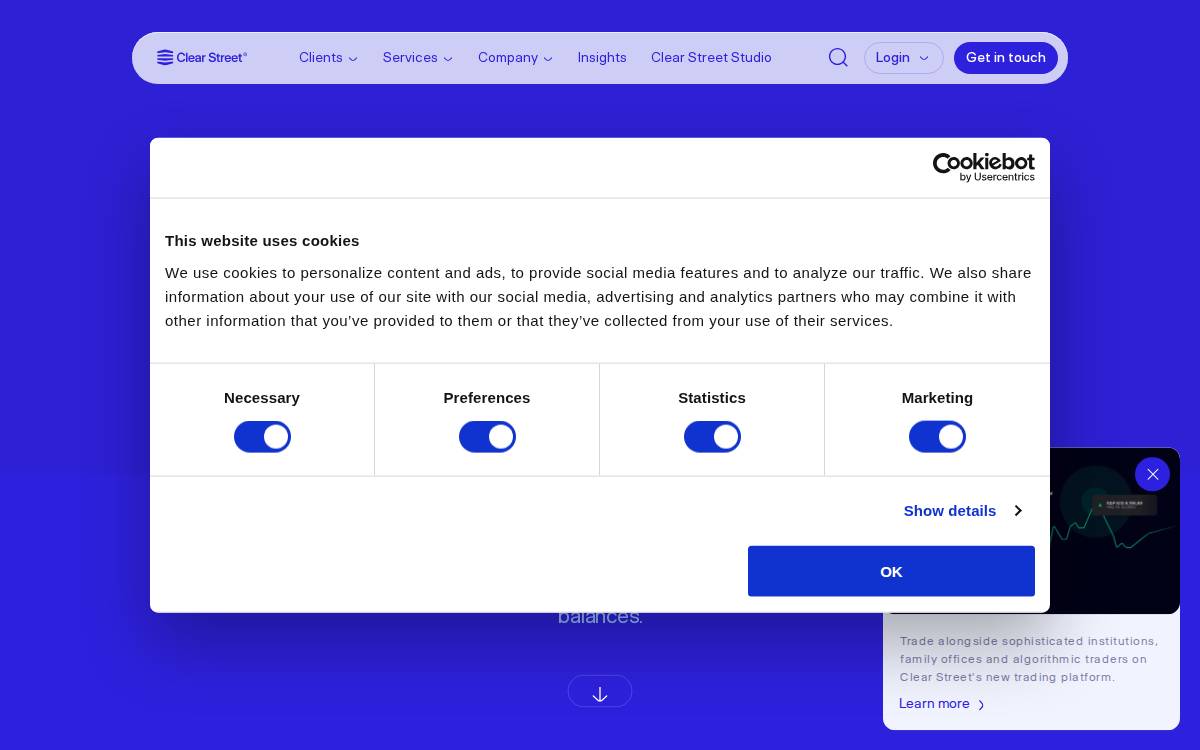This screenshot has width=1200, height=750.
Task: Turn off the Statistics cookies switch
Action: tap(712, 437)
